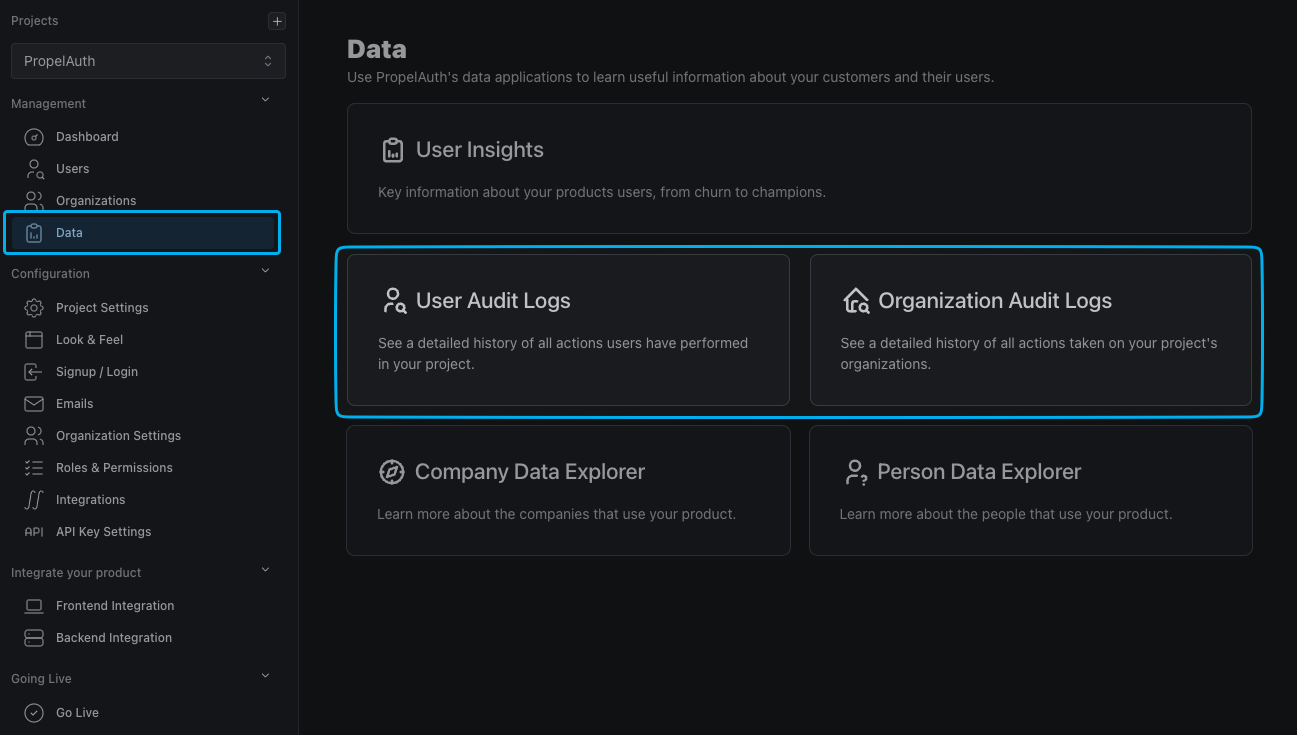Click the Configuration section label
1297x735 pixels.
coord(50,274)
